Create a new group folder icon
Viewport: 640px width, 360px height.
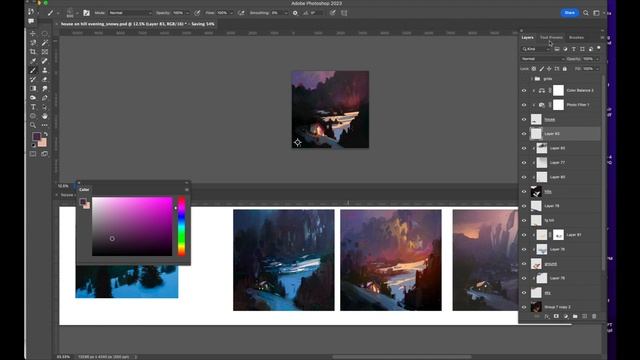pos(575,316)
